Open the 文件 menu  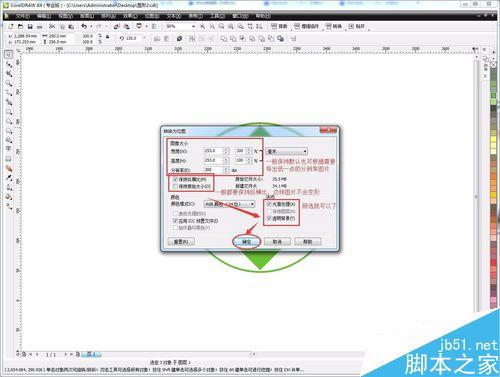(23, 16)
